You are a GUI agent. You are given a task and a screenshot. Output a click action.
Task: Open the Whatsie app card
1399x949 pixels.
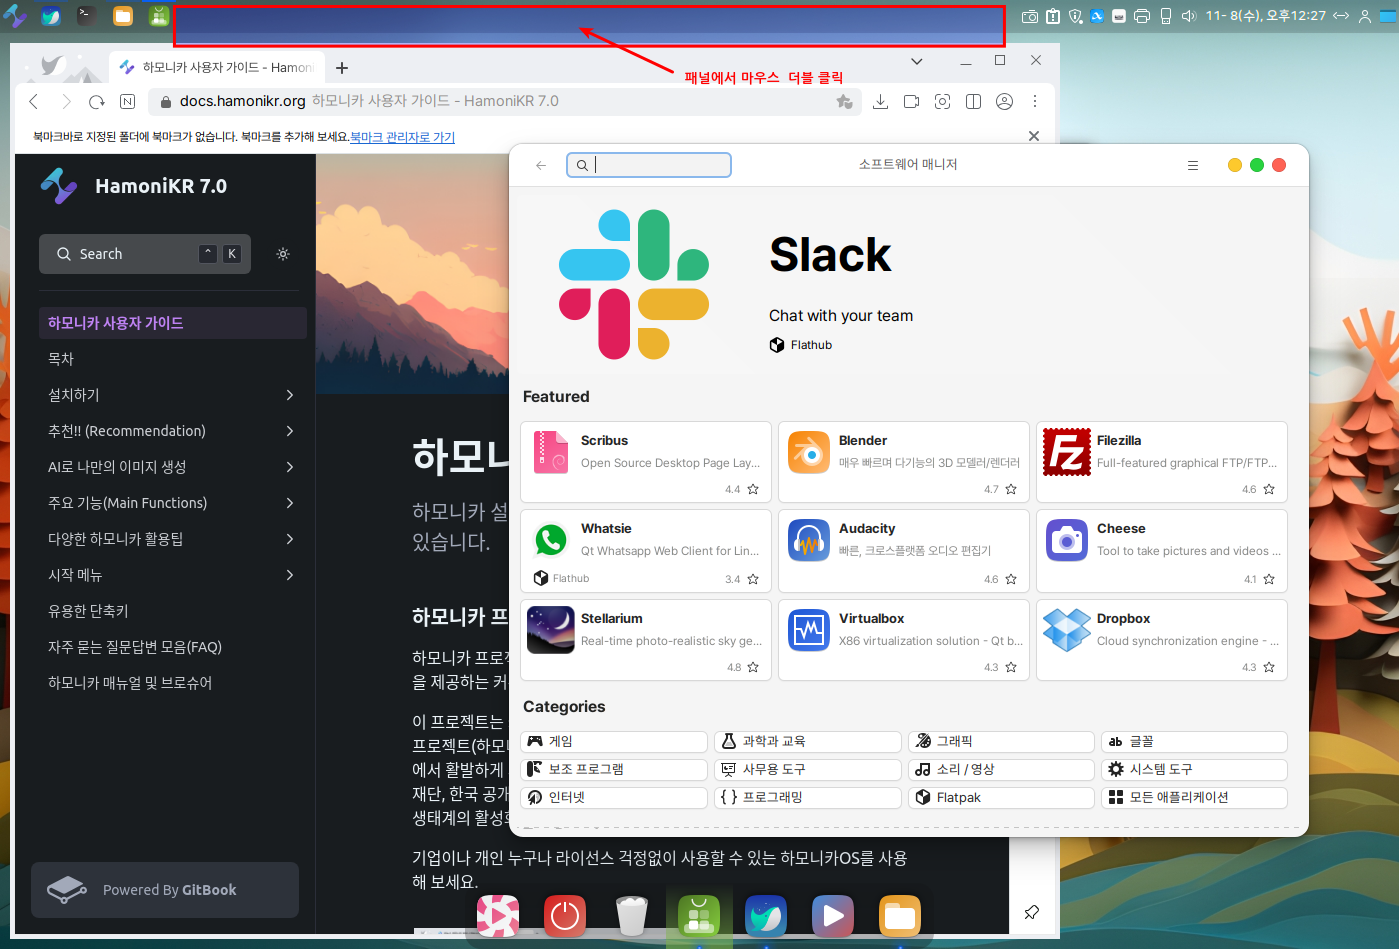(x=646, y=551)
